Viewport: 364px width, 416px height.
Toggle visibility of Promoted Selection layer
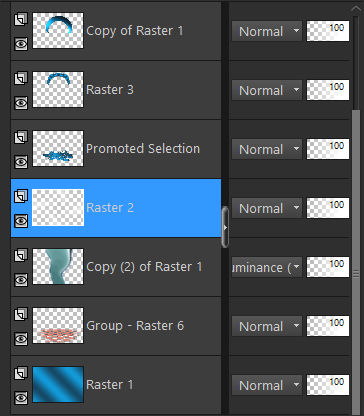tap(21, 162)
